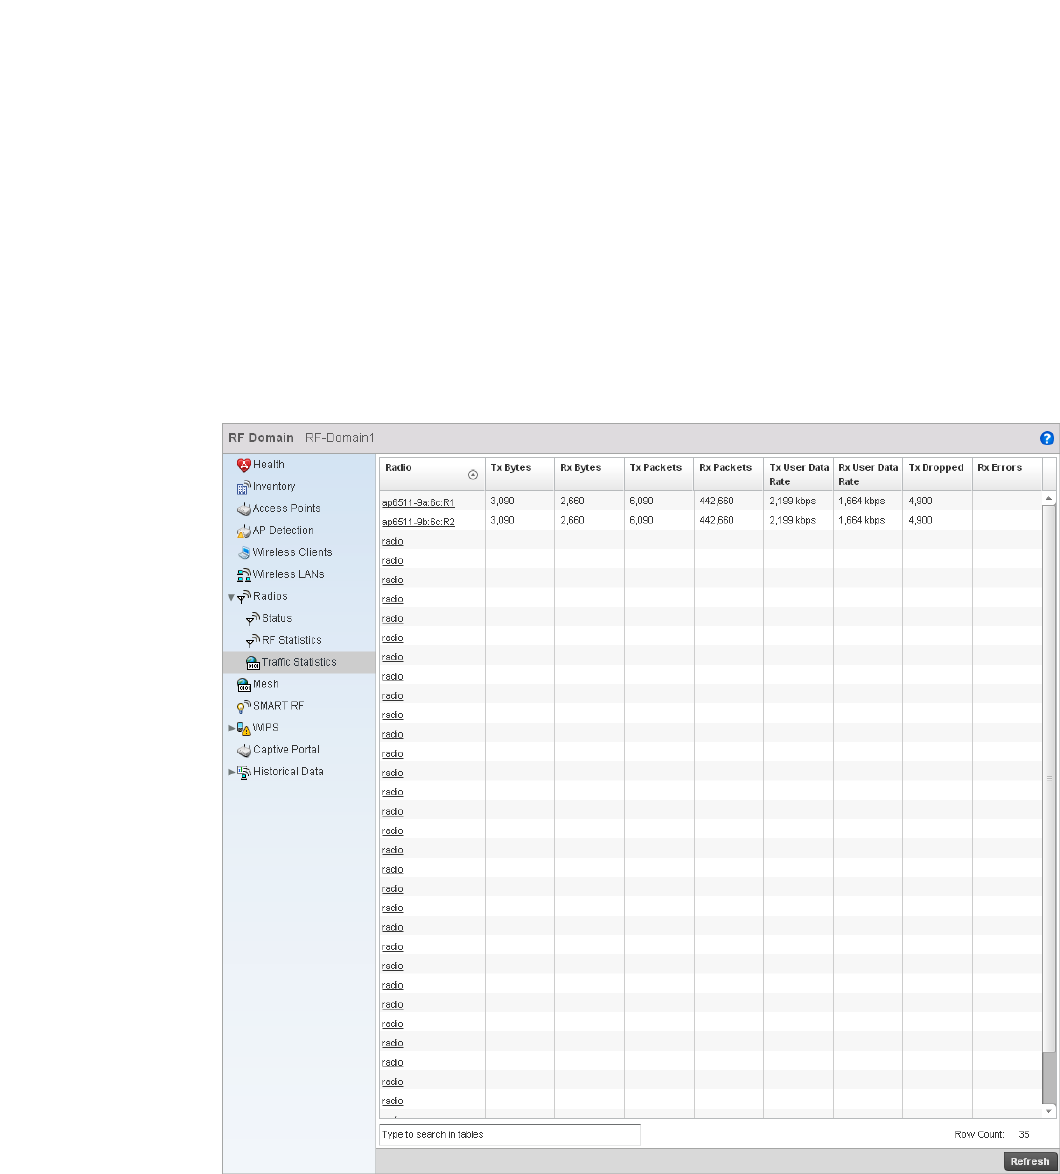Click the SMART RF icon
Screen dimensions: 1060x1174
[243, 706]
